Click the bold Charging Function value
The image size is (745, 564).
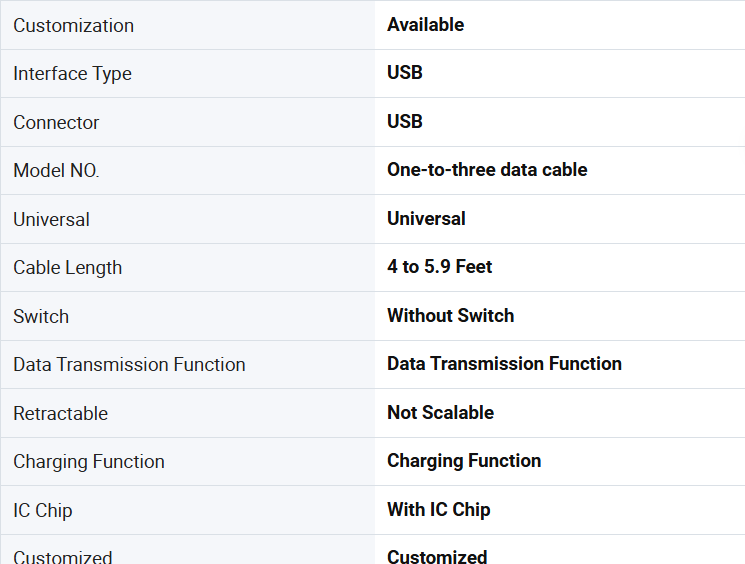pyautogui.click(x=464, y=461)
